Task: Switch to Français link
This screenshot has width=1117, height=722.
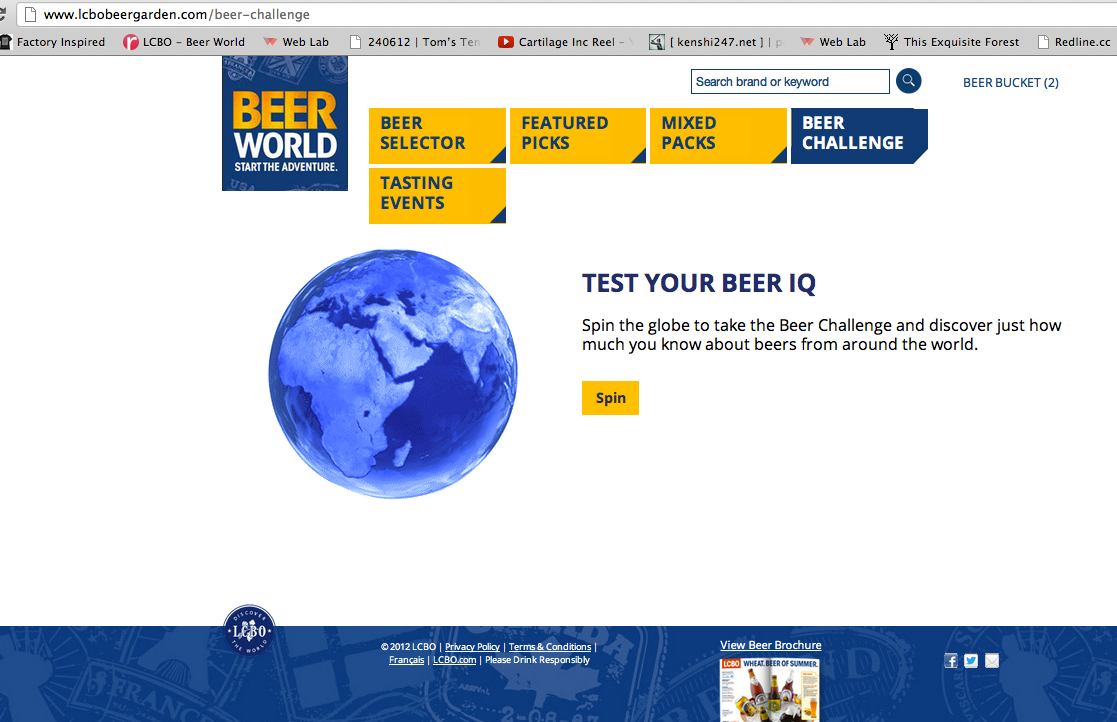Action: [407, 660]
